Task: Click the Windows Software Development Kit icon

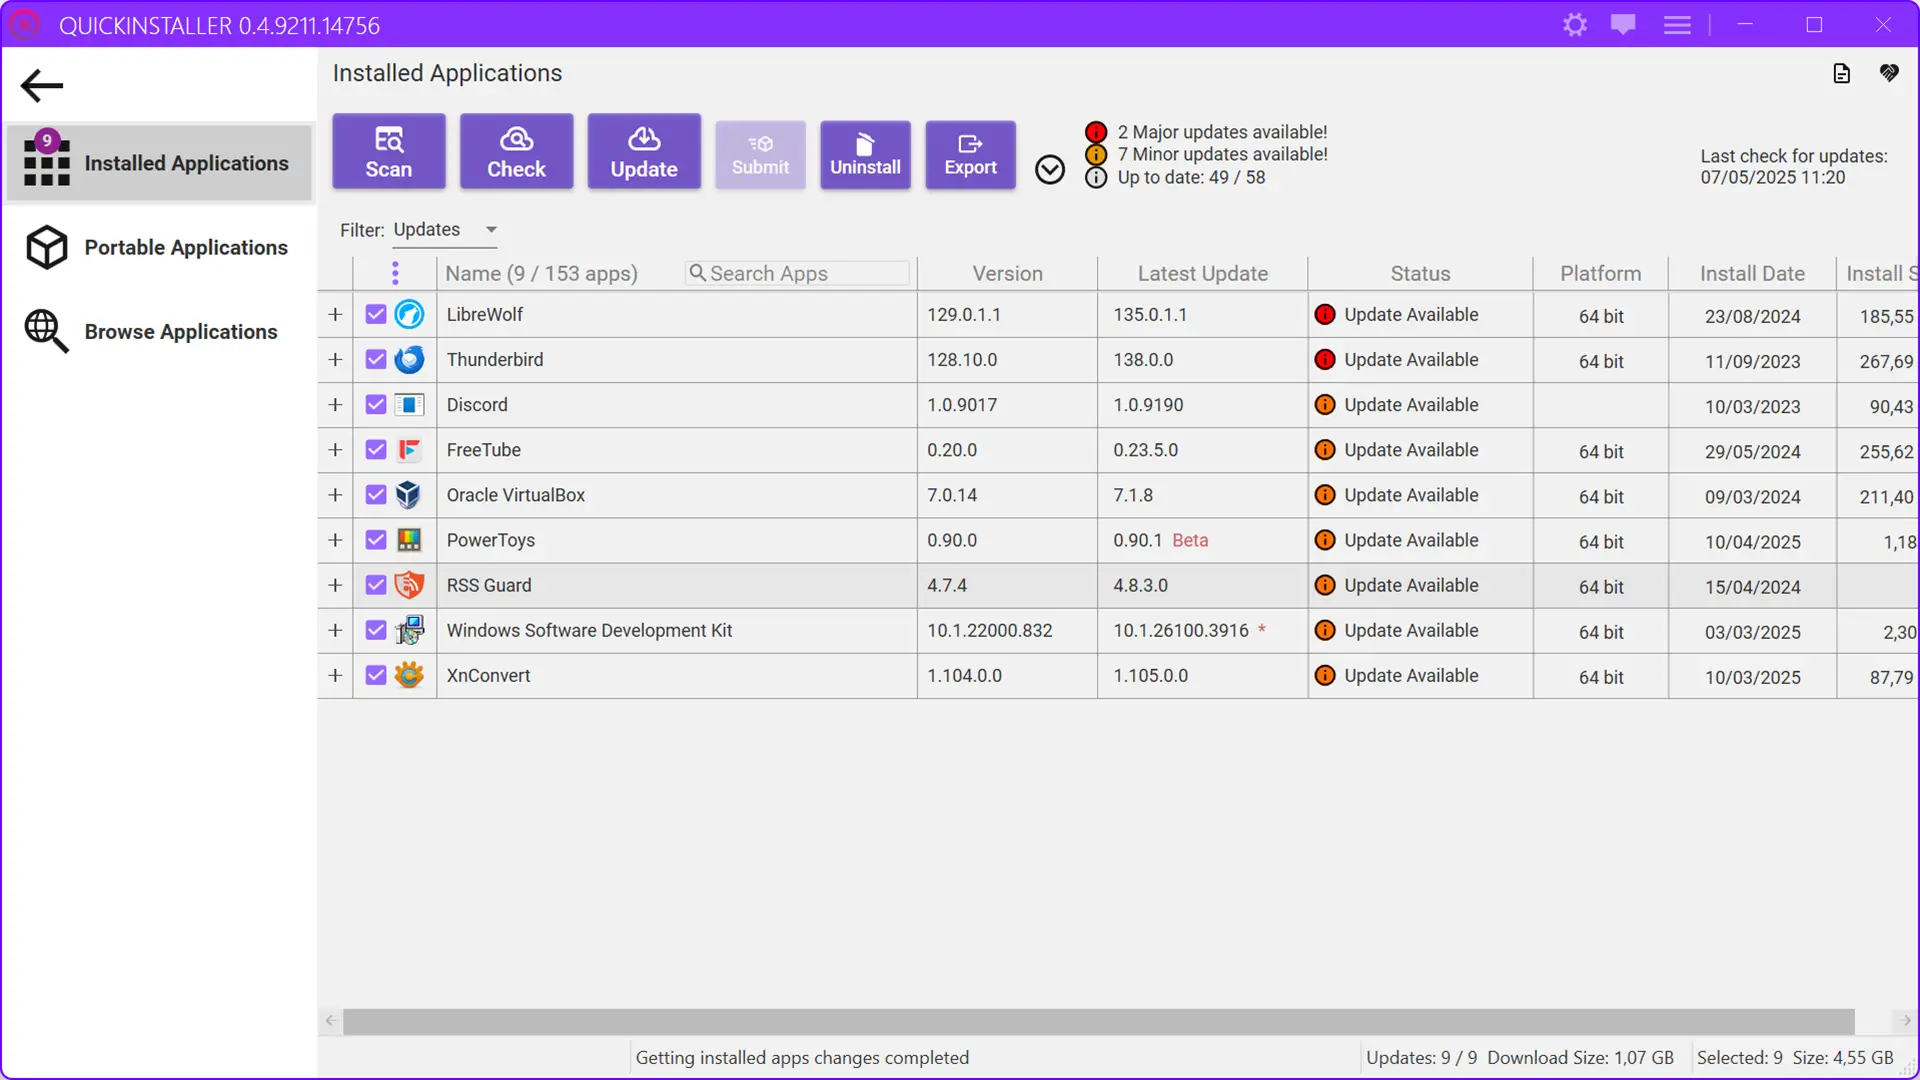Action: tap(409, 630)
